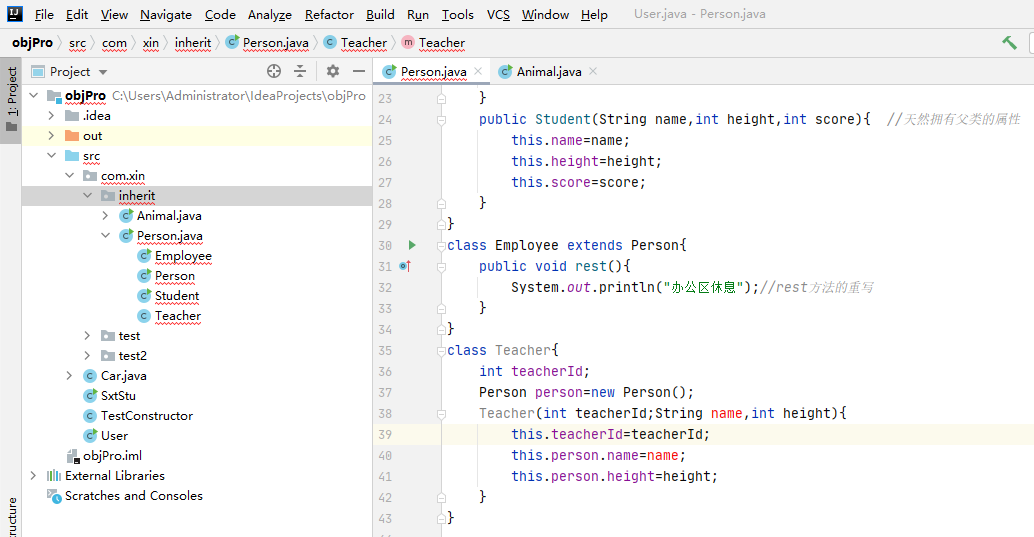Select Scratches and Consoles
This screenshot has height=537, width=1034.
coord(133,495)
